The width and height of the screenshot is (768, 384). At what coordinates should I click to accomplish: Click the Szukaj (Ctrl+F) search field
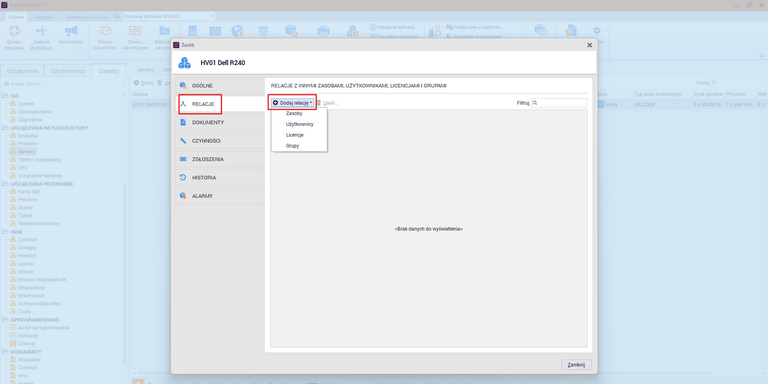tap(64, 84)
